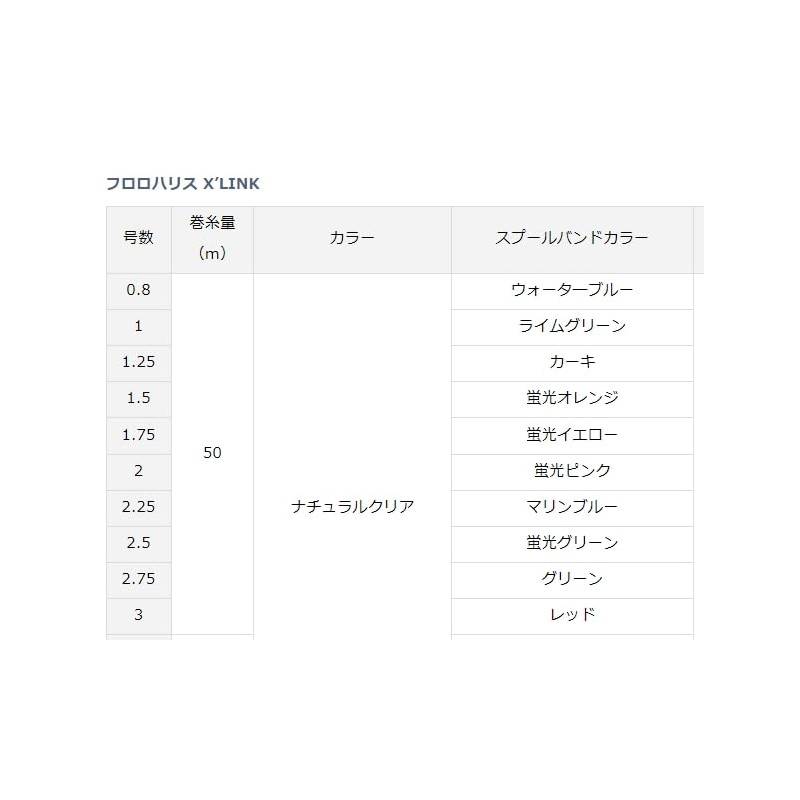Click the フロロハリス X'LINK heading
This screenshot has height=800, width=800.
(183, 184)
